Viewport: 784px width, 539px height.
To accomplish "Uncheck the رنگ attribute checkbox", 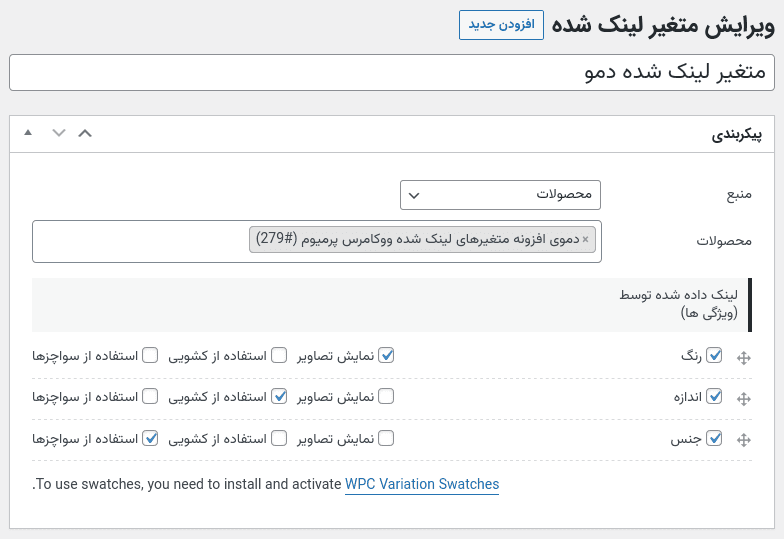I will coord(714,356).
